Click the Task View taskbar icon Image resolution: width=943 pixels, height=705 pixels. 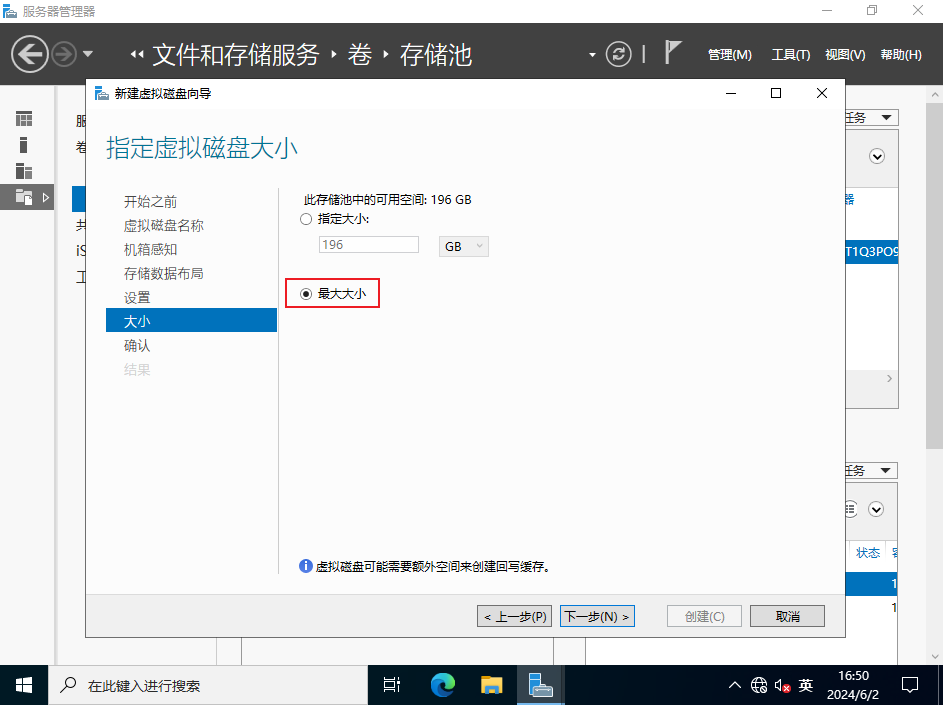[x=393, y=685]
